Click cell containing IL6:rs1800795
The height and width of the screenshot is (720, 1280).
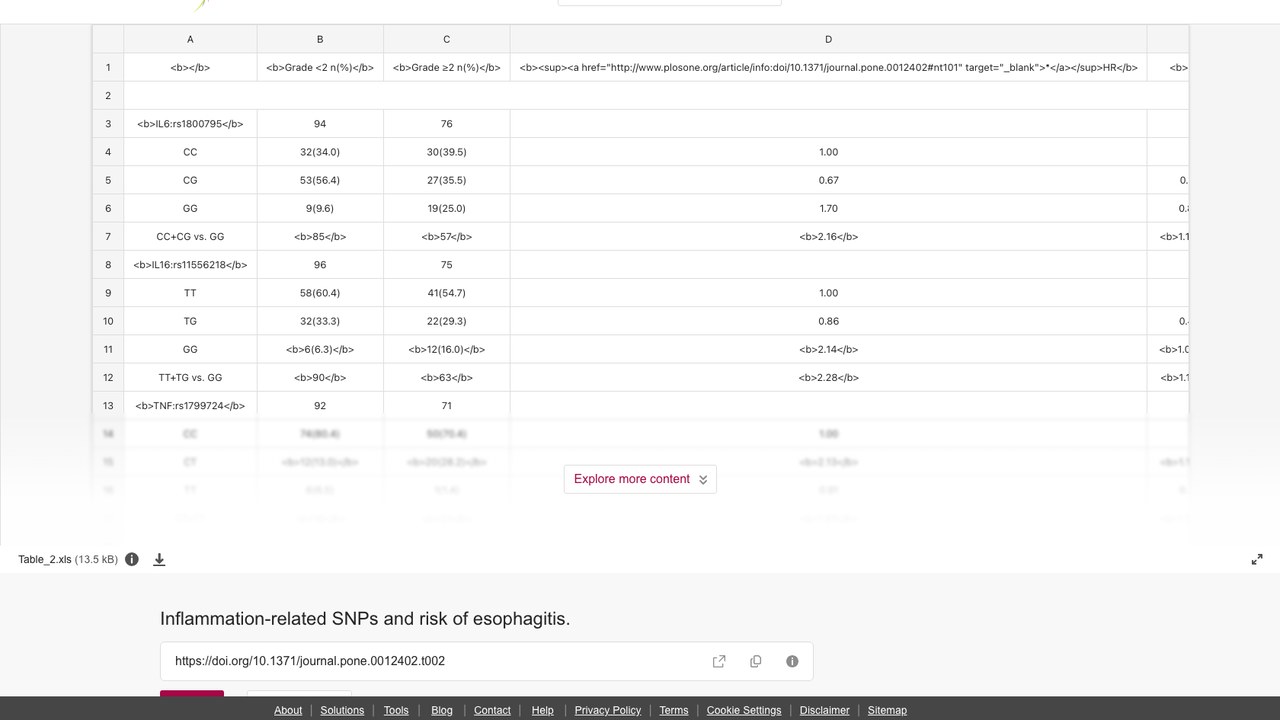(190, 124)
